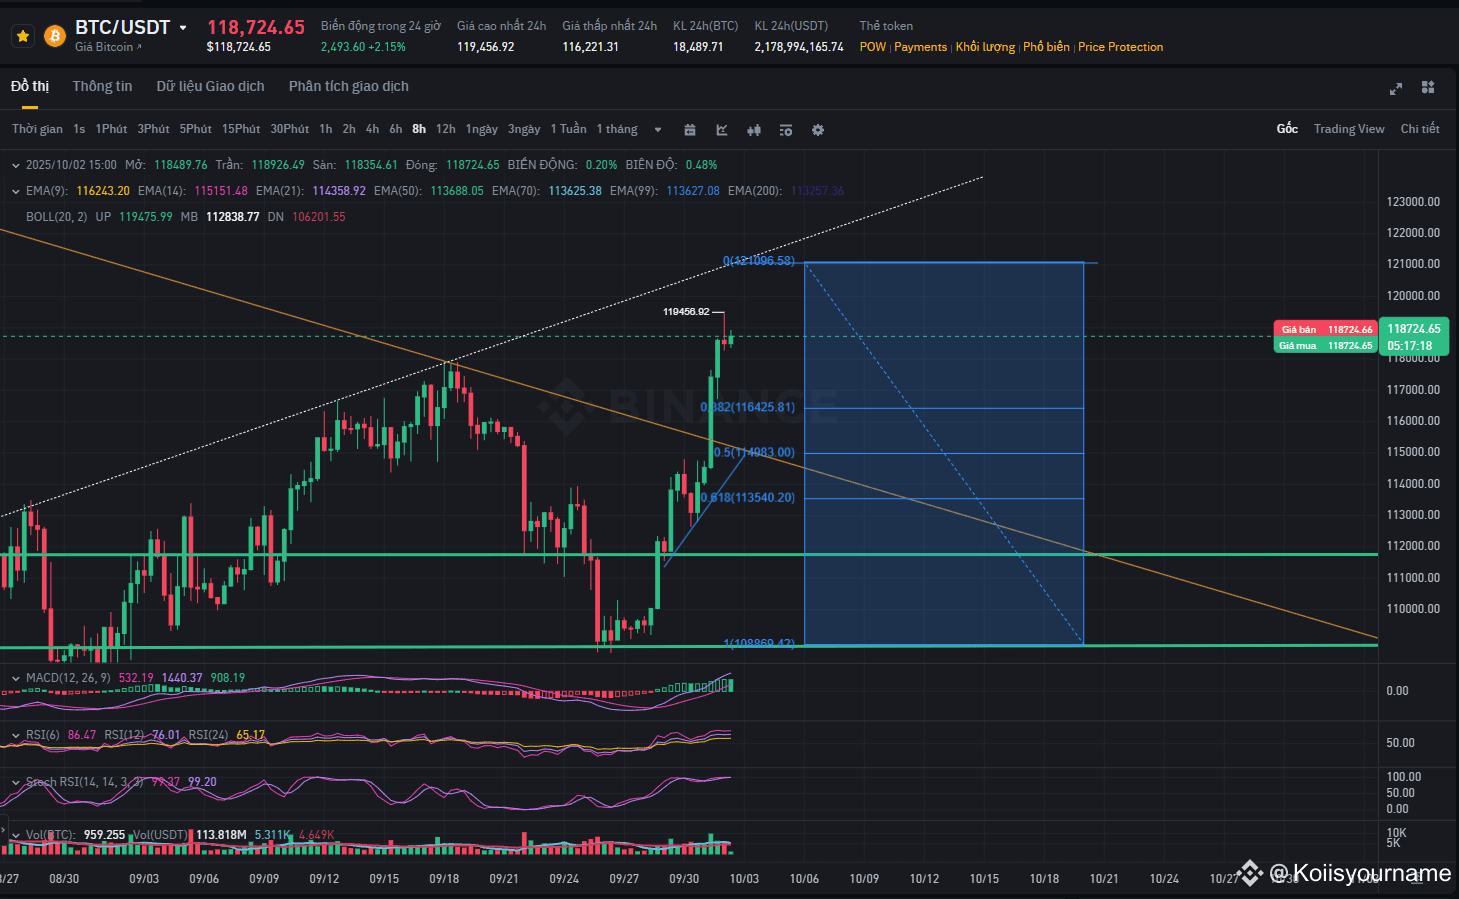Image resolution: width=1459 pixels, height=899 pixels.
Task: Select the 1h timeframe
Action: coord(326,129)
